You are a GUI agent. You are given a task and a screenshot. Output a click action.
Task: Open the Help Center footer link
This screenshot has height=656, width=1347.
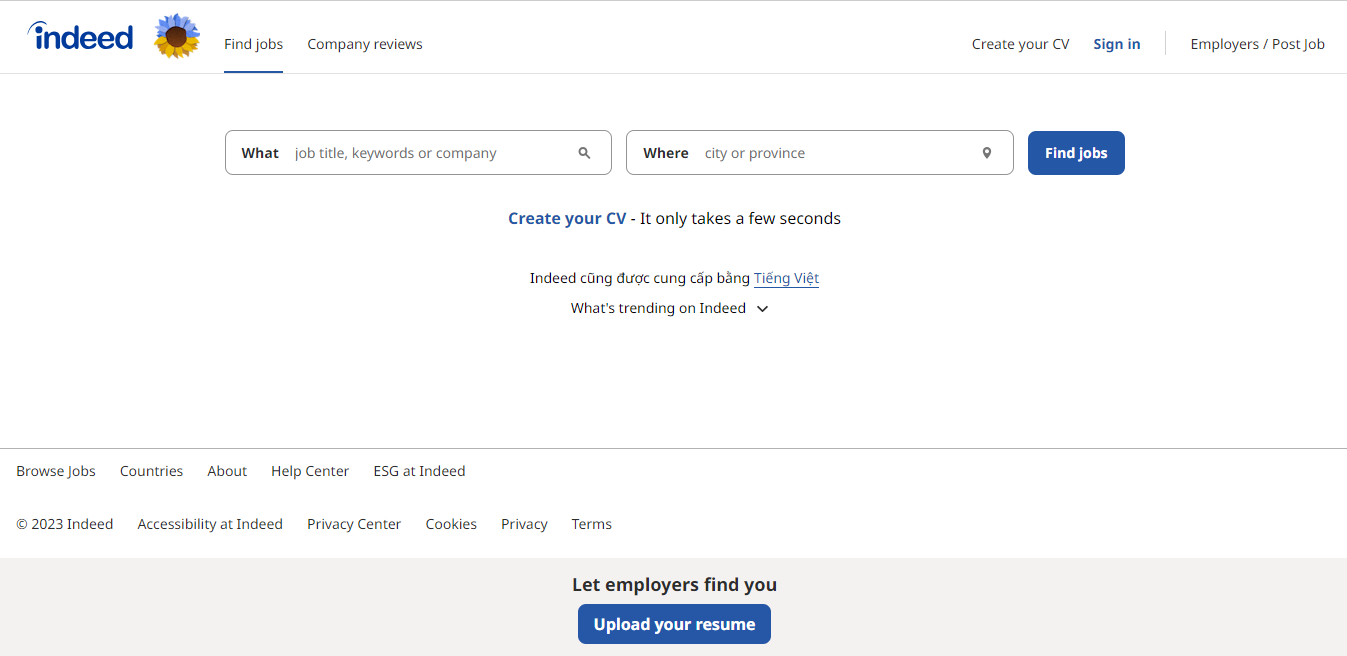(310, 471)
